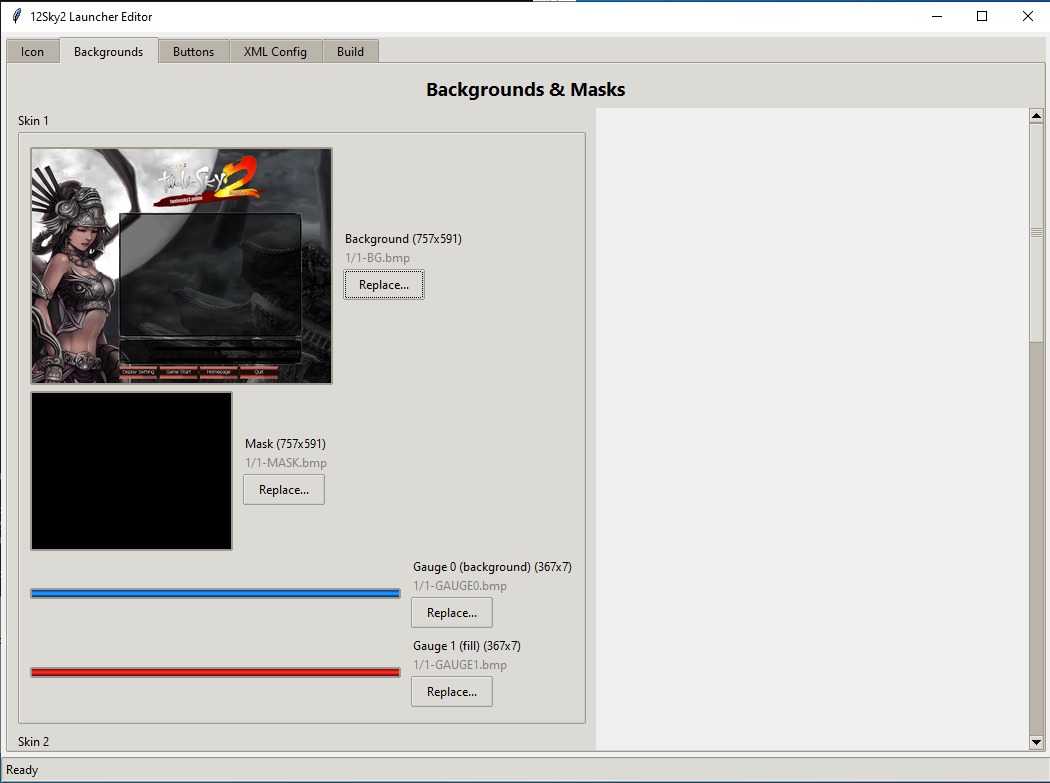Replace the 1-MASK.bmp mask image
The image size is (1050, 783).
coord(284,490)
